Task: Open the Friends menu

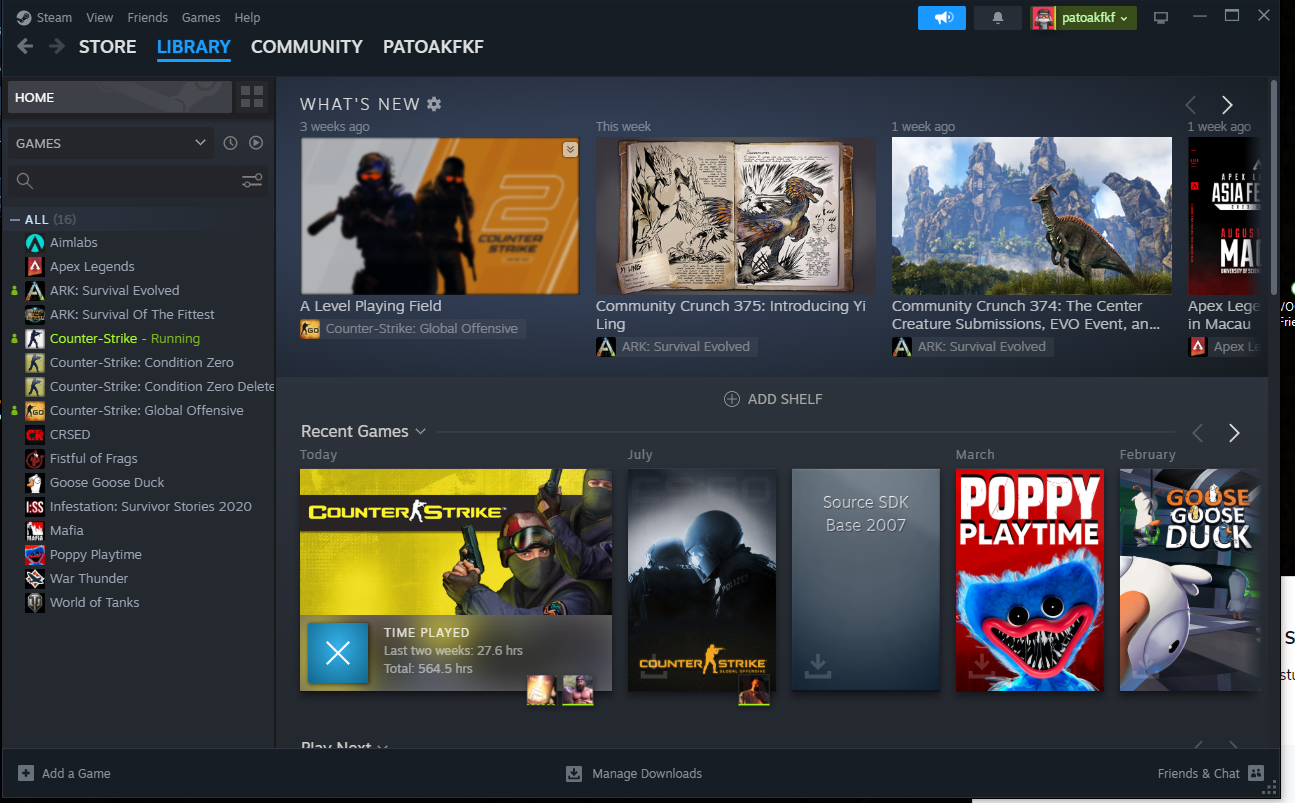Action: 147,18
